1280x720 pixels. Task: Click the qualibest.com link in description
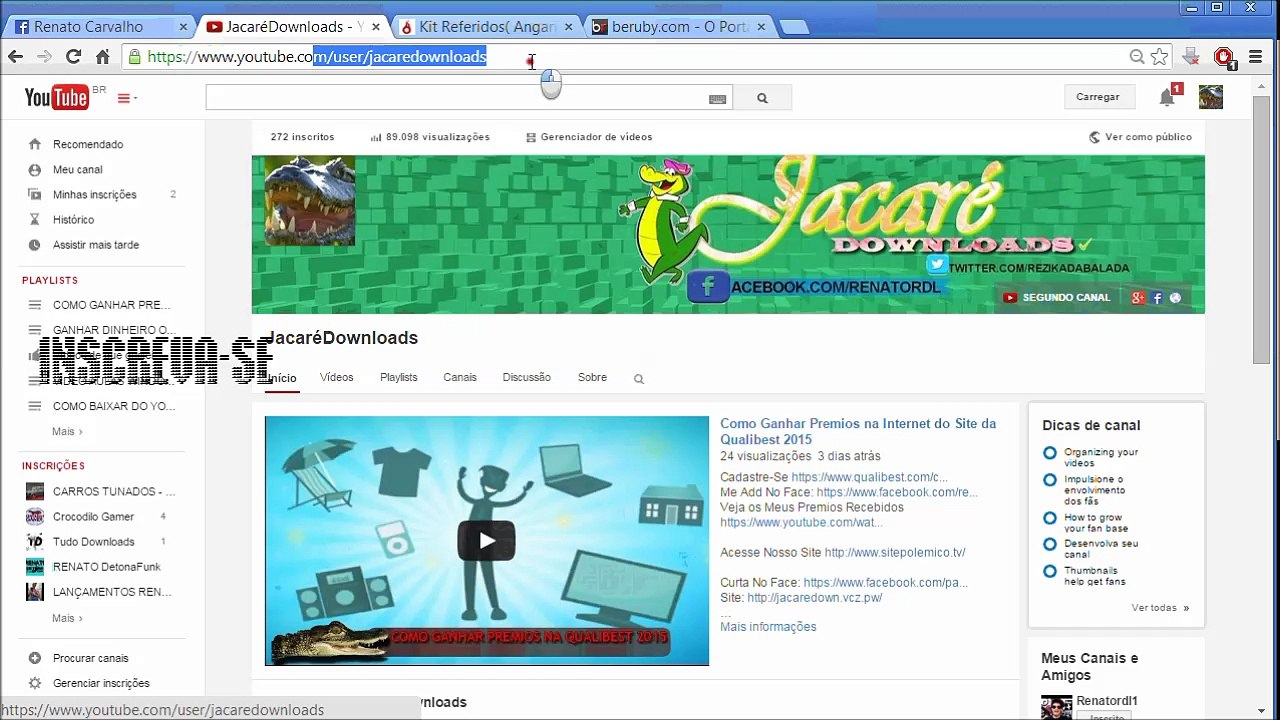click(x=870, y=477)
